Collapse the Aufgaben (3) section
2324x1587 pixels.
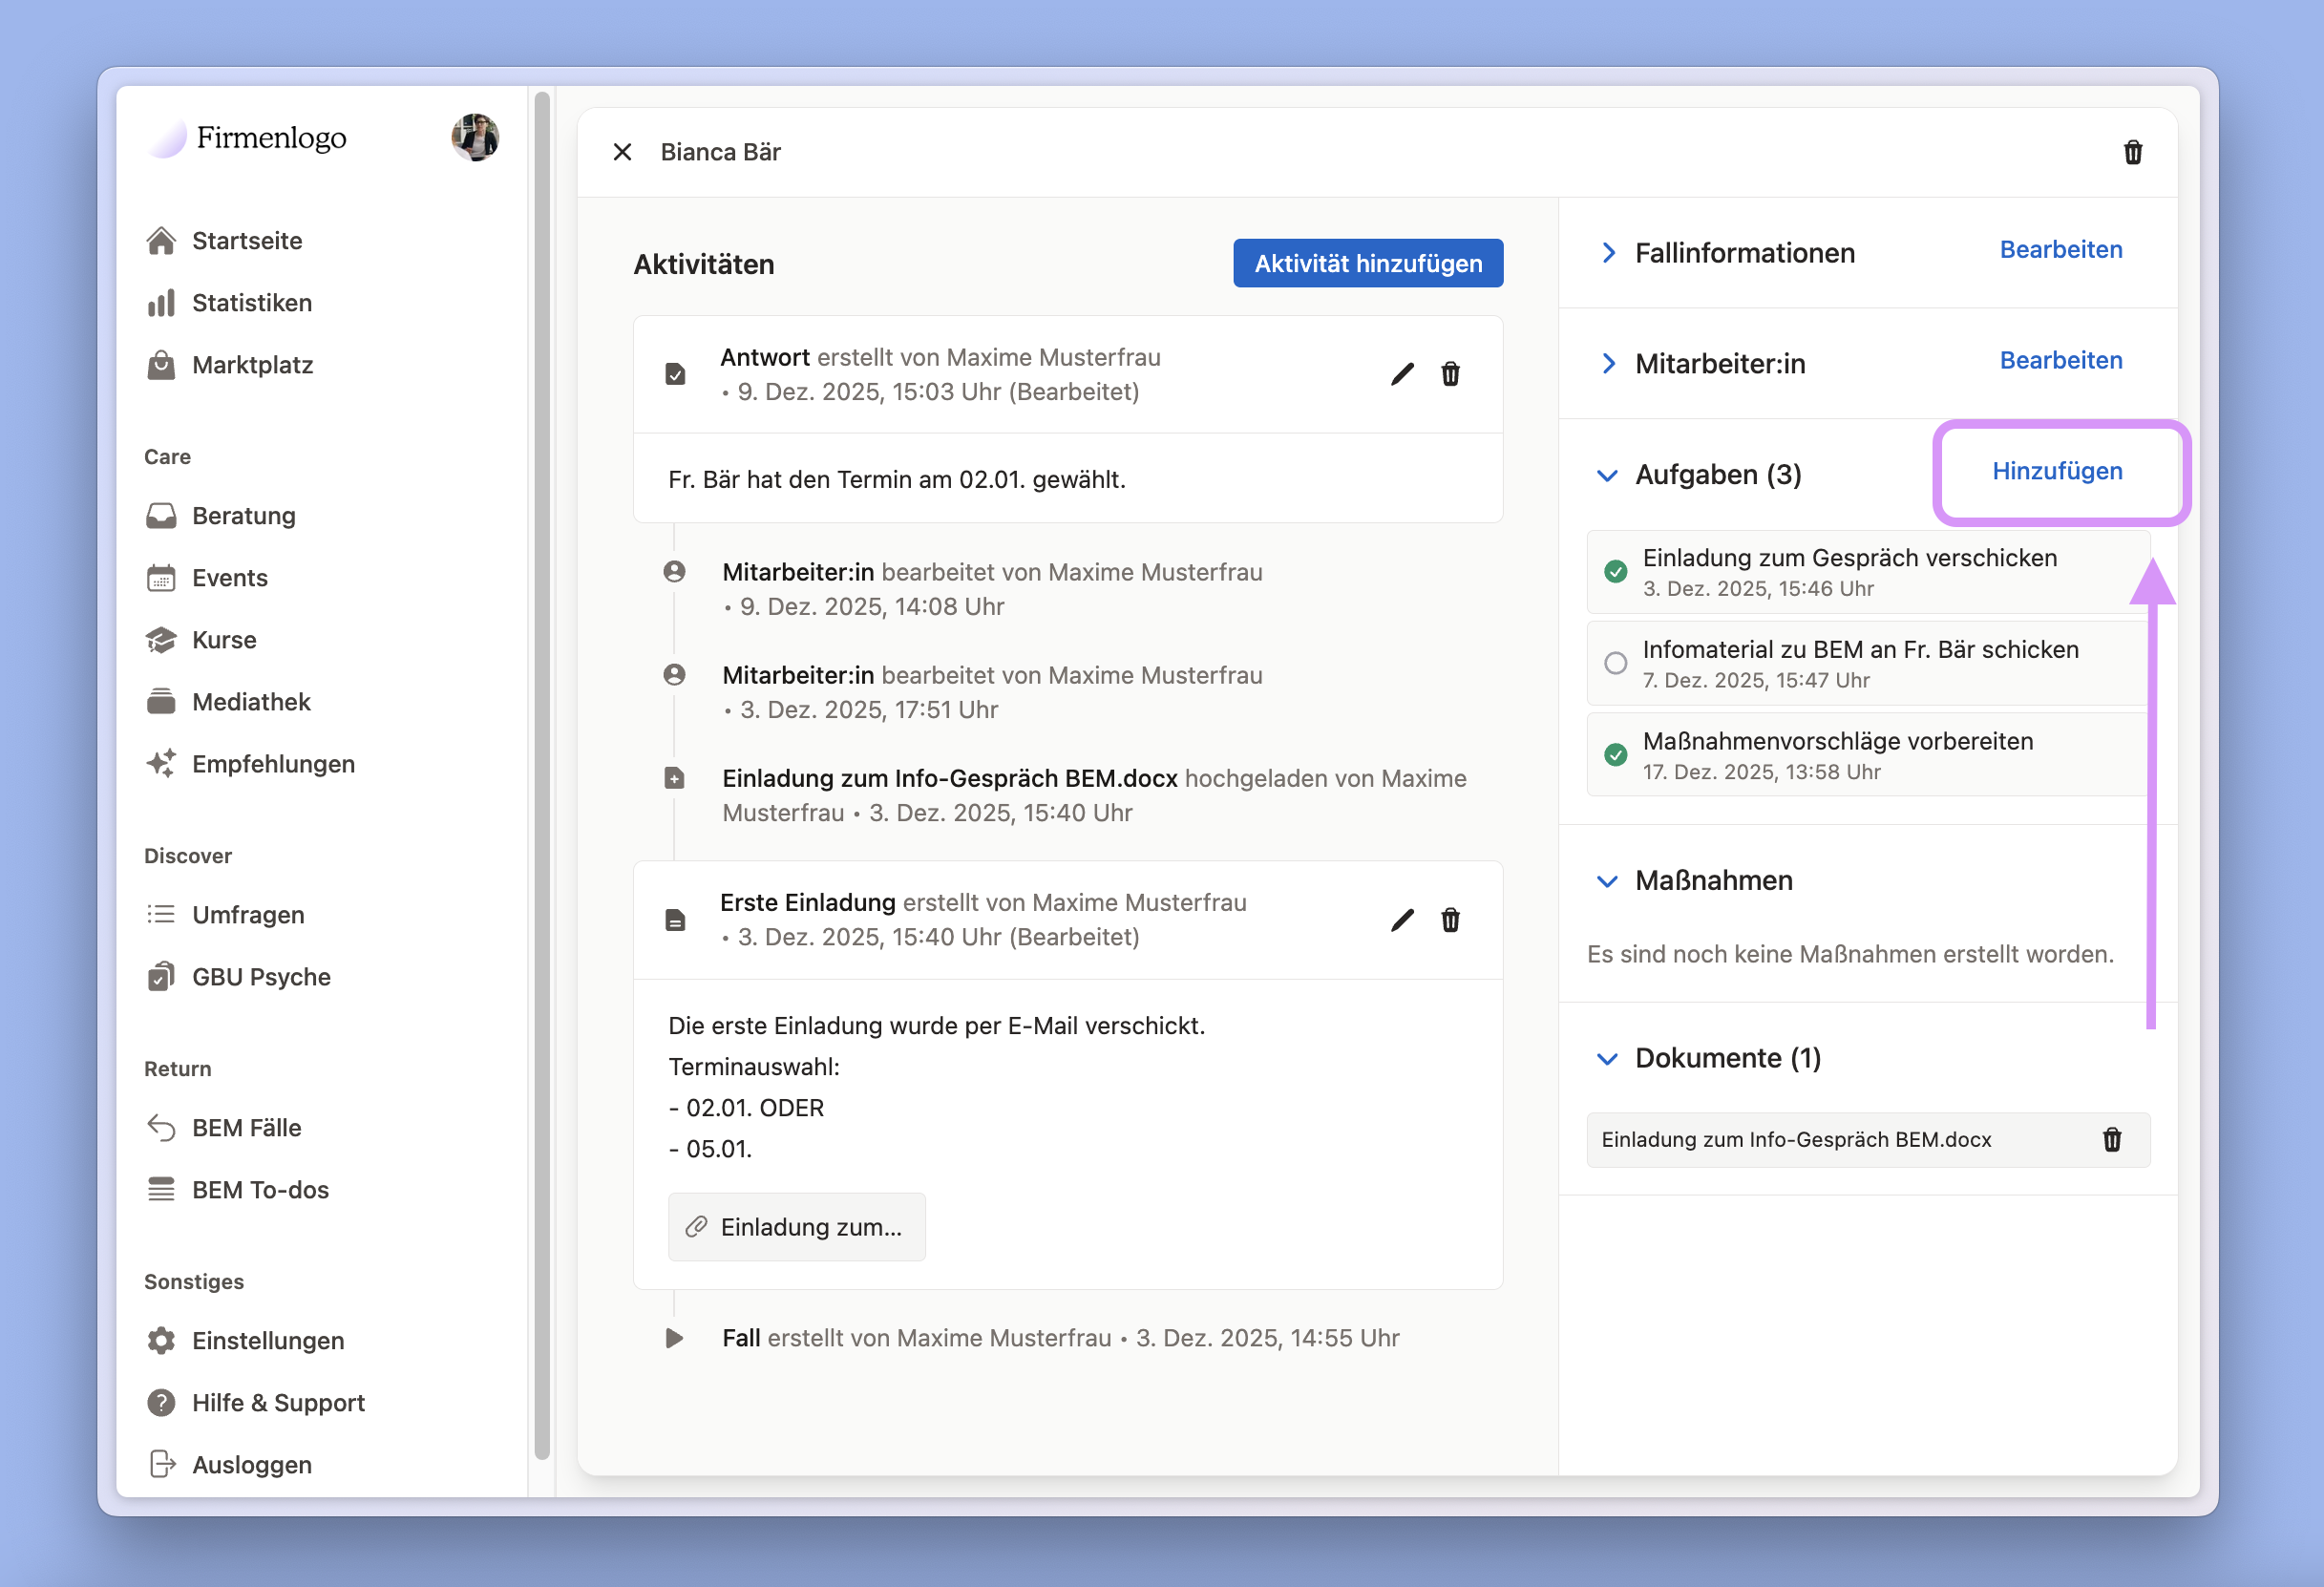[1607, 475]
